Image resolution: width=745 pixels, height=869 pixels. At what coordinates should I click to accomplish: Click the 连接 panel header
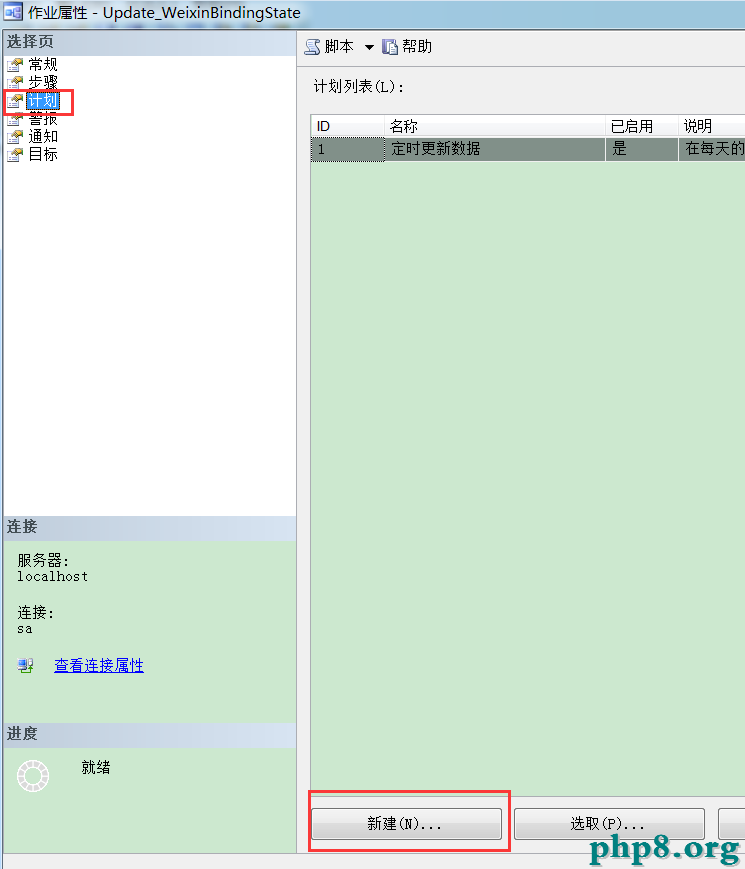click(150, 527)
